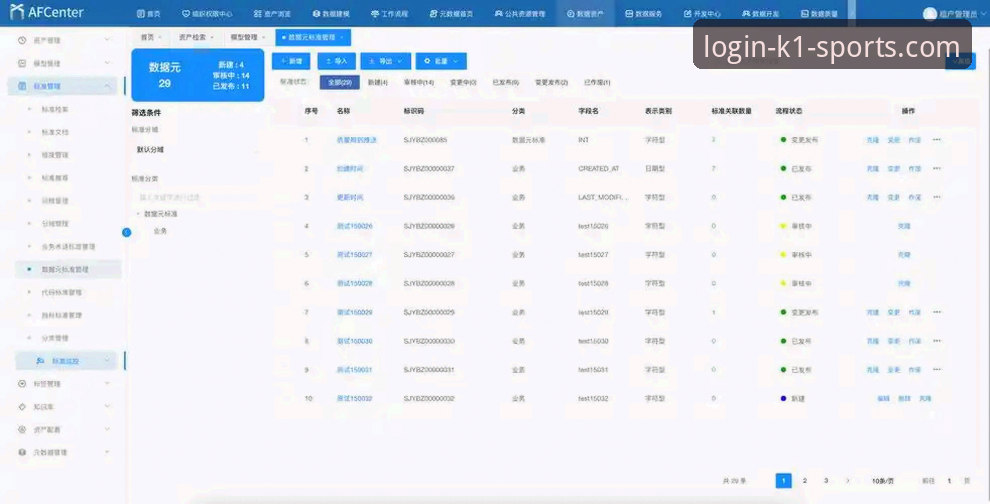Image resolution: width=990 pixels, height=504 pixels.
Task: Open more actions for SJYBZ000085 row
Action: [936, 140]
